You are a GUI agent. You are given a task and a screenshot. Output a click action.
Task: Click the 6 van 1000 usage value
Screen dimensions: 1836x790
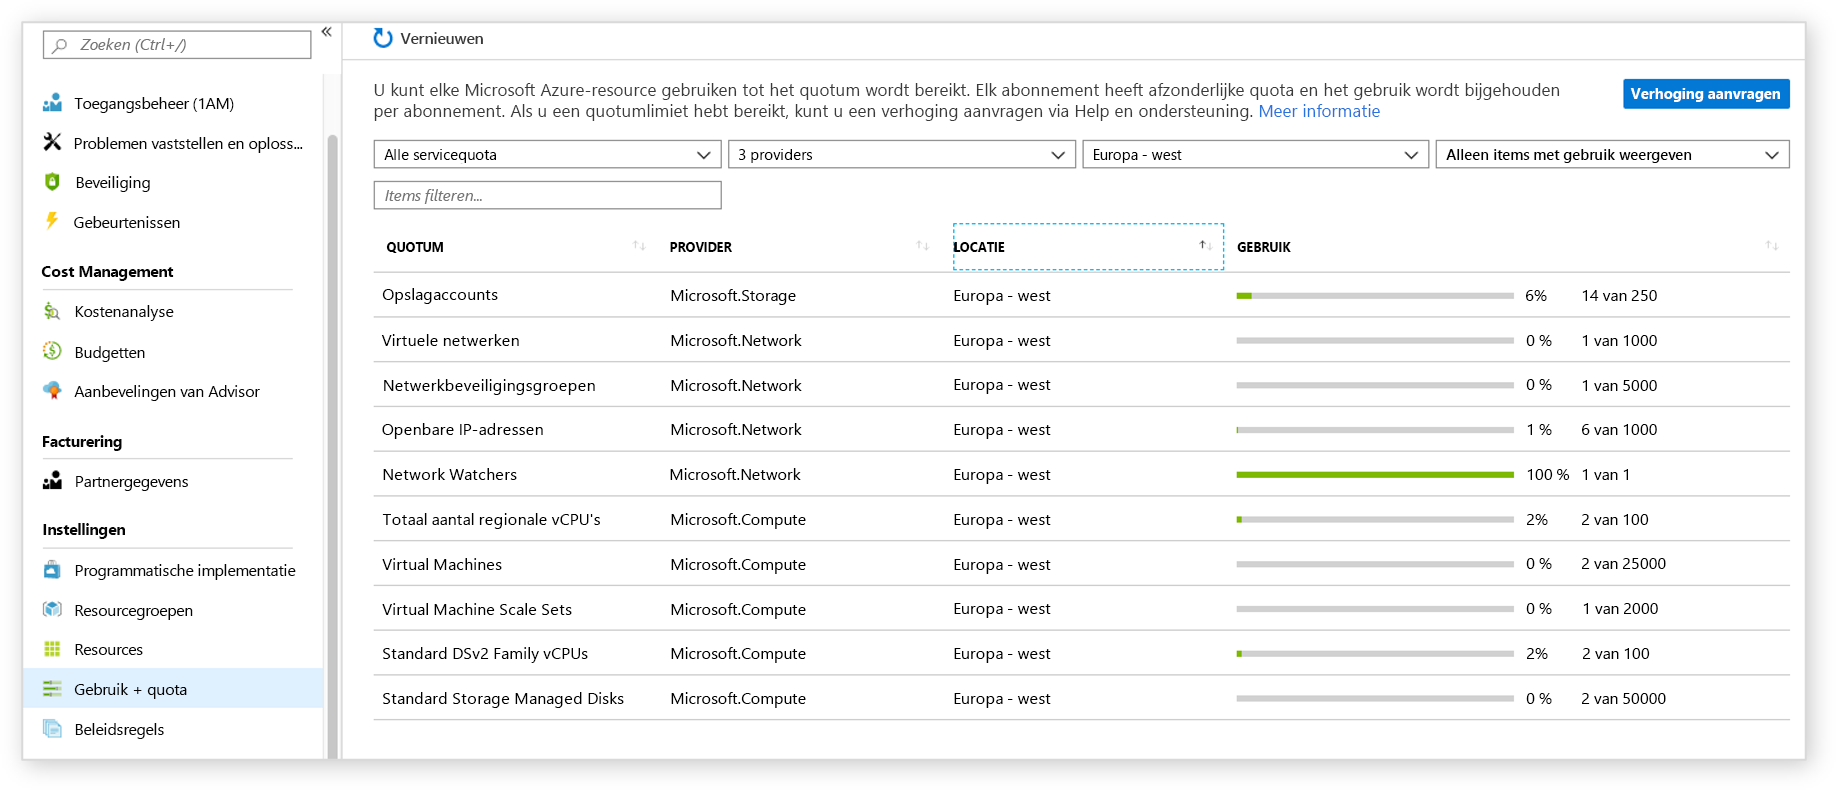(x=1619, y=430)
